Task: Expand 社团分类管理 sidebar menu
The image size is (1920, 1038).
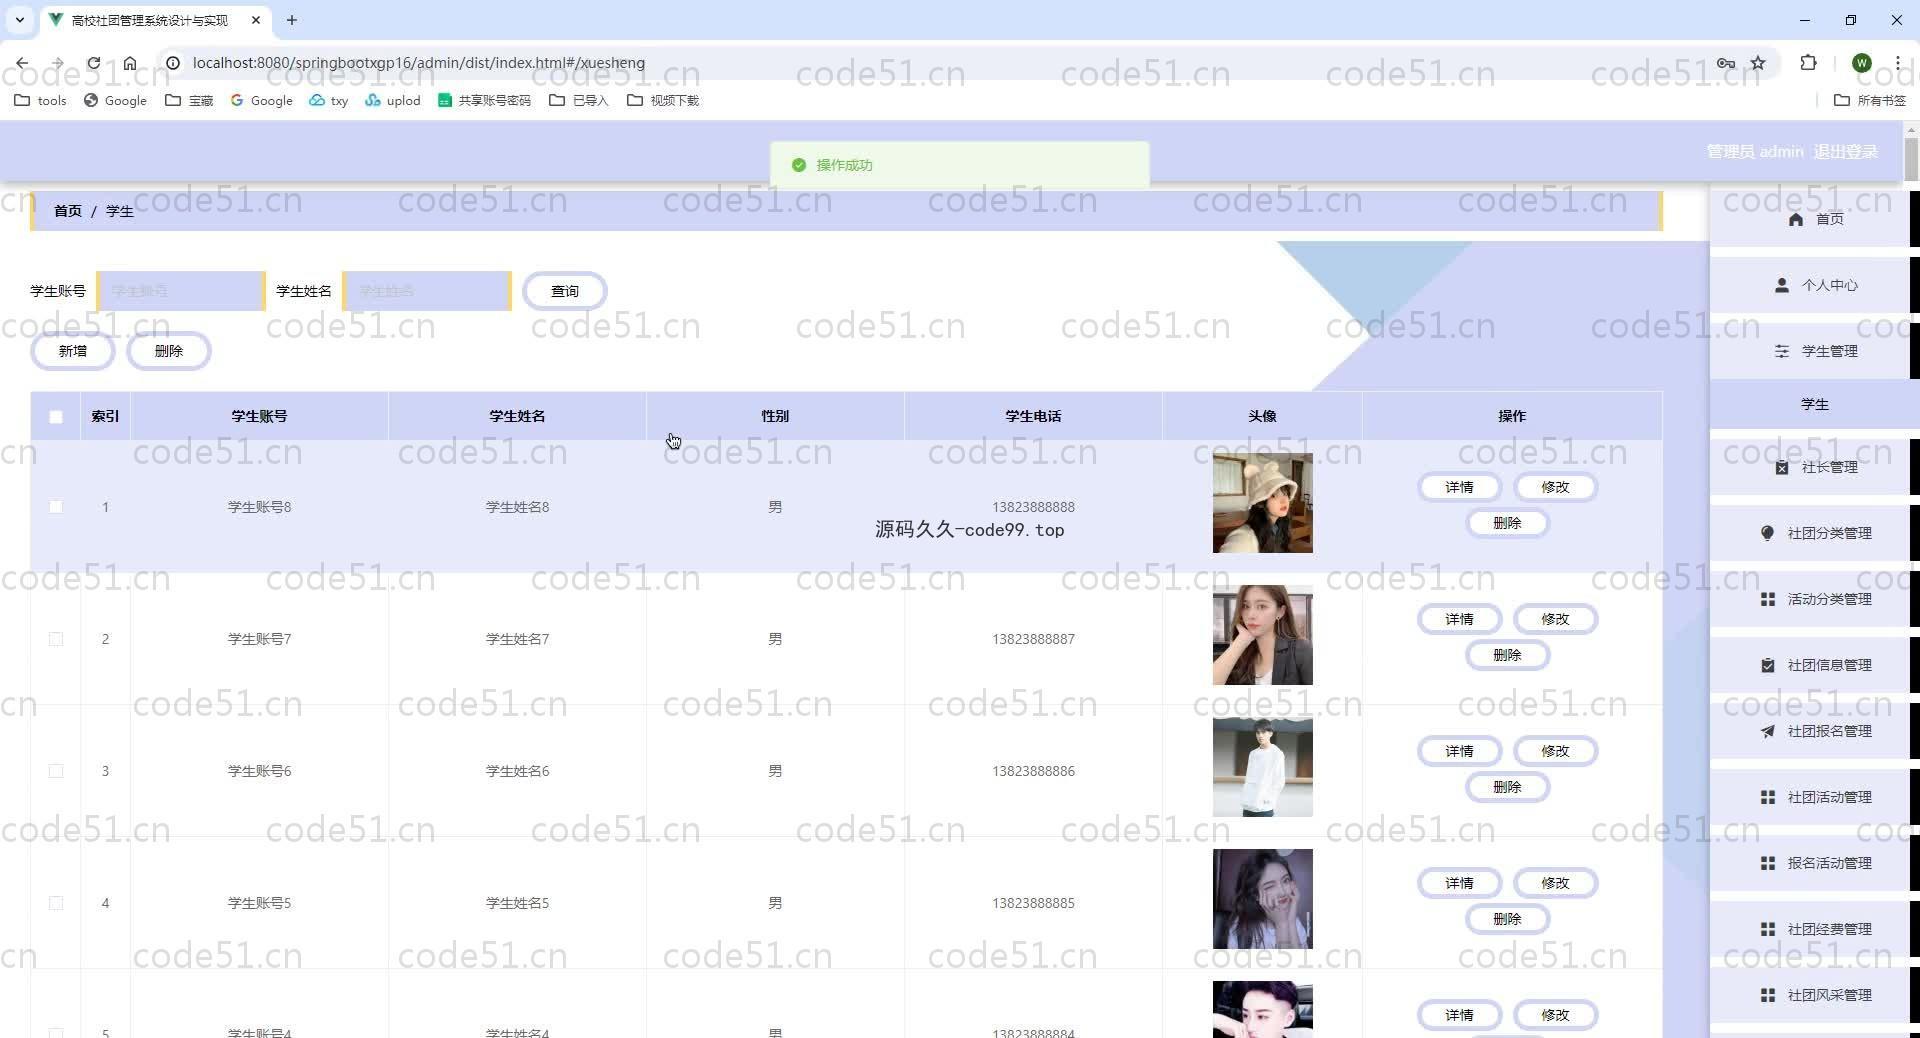Action: click(x=1814, y=533)
